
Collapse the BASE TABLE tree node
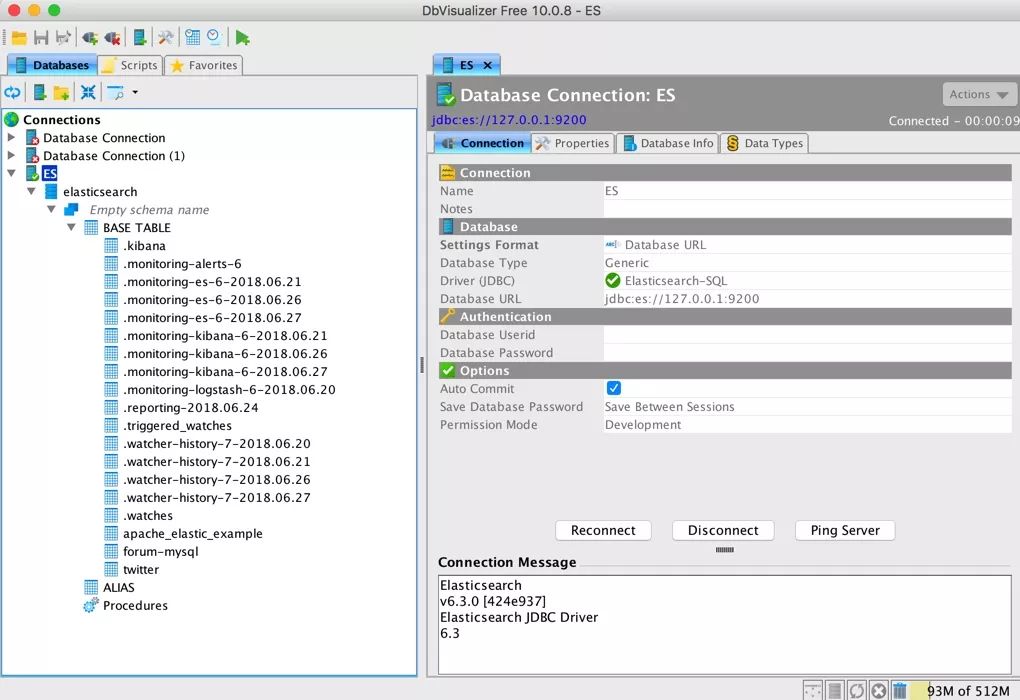(x=72, y=228)
